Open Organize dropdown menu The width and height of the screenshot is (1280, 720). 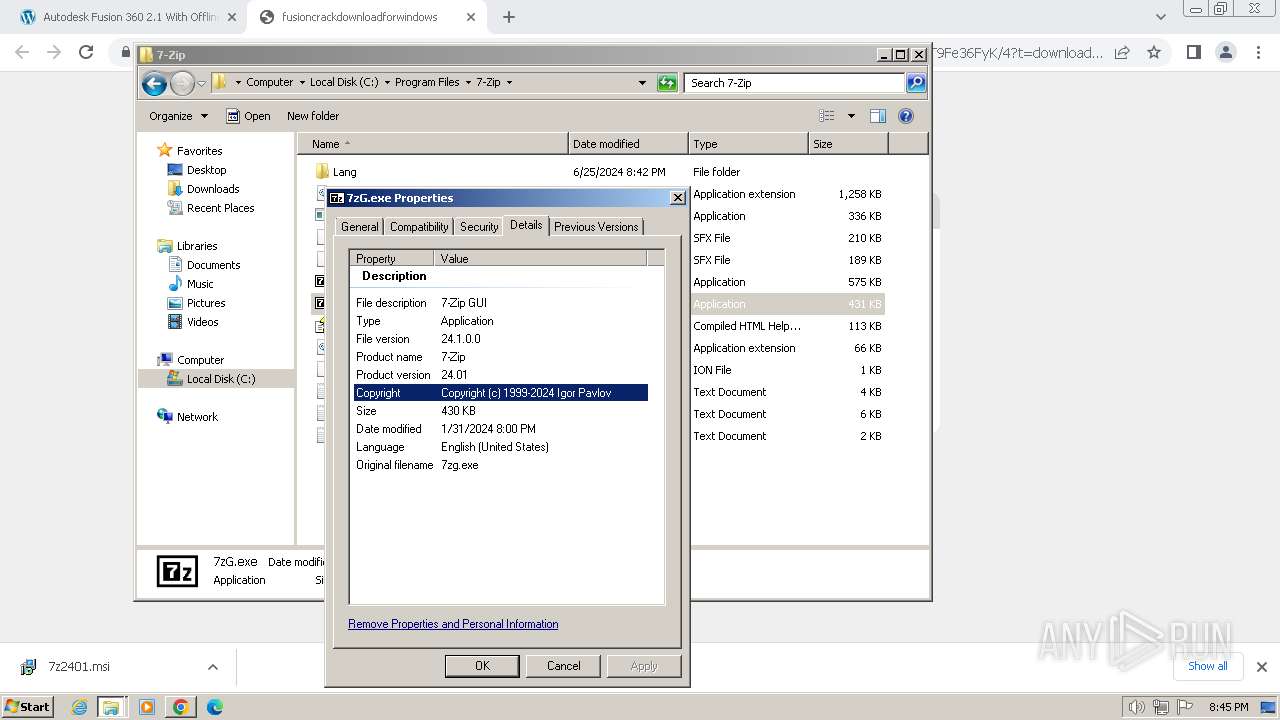coord(178,116)
